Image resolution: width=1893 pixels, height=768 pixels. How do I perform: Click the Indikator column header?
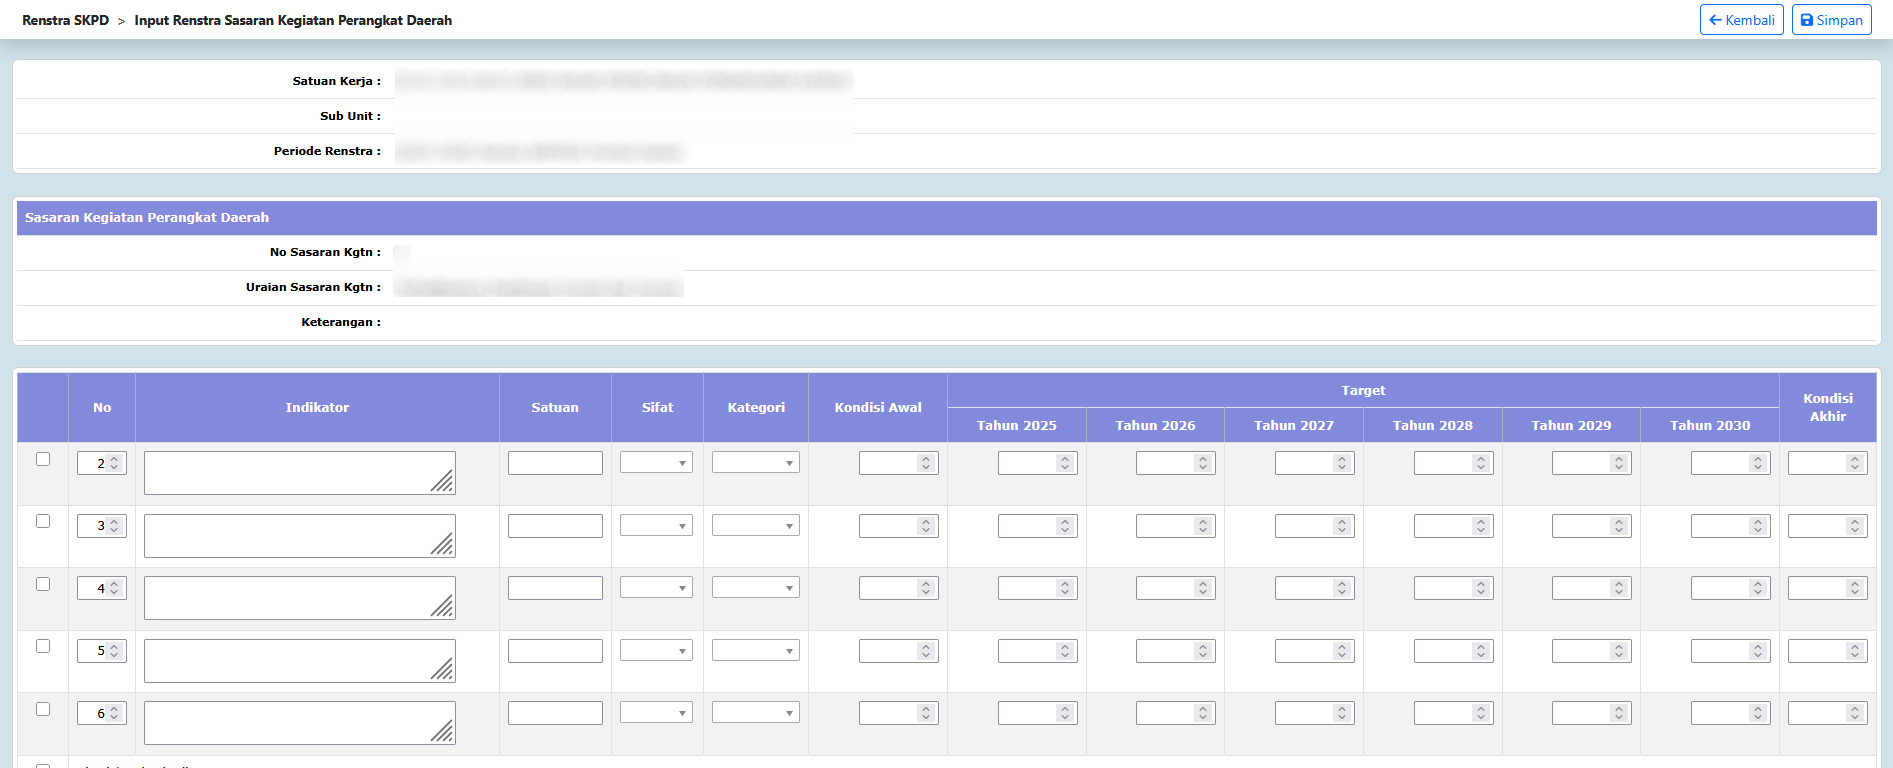pos(317,407)
